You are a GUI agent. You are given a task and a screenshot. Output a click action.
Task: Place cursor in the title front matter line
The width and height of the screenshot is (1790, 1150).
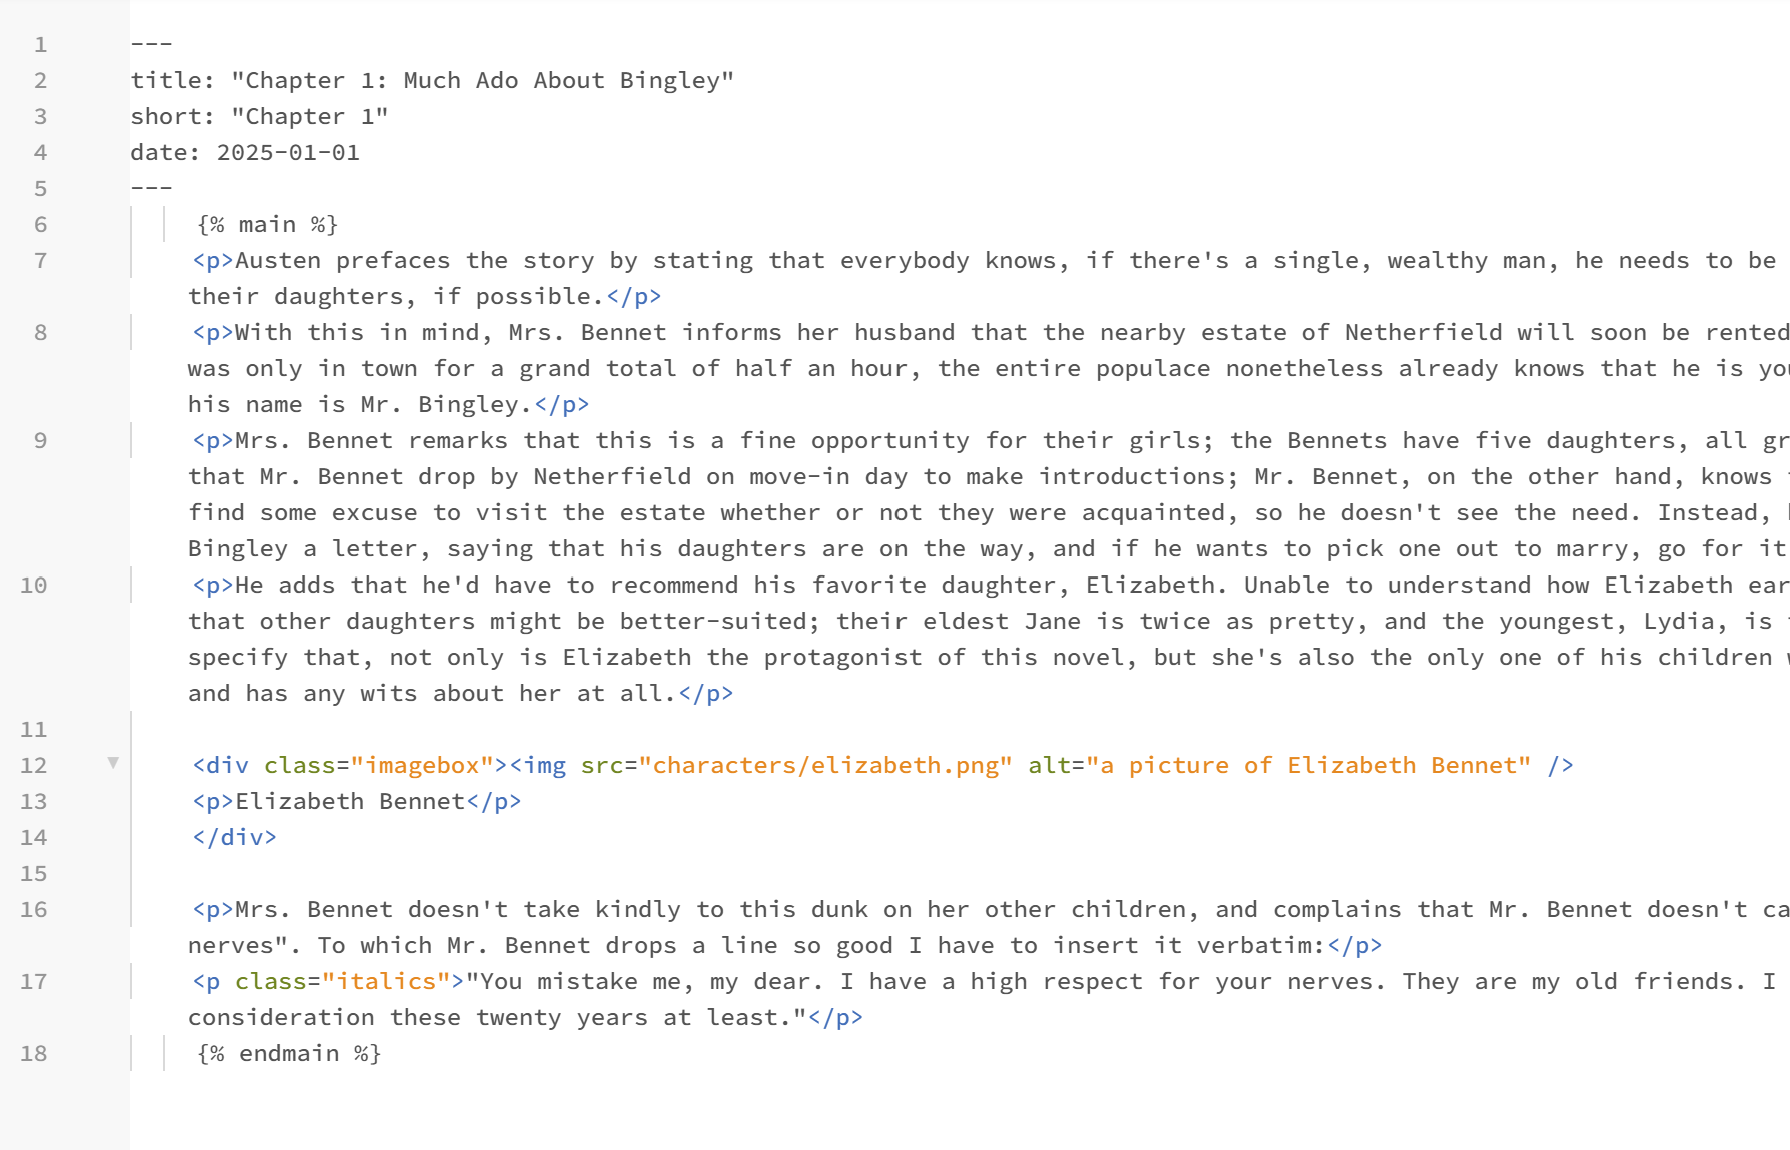pyautogui.click(x=432, y=81)
